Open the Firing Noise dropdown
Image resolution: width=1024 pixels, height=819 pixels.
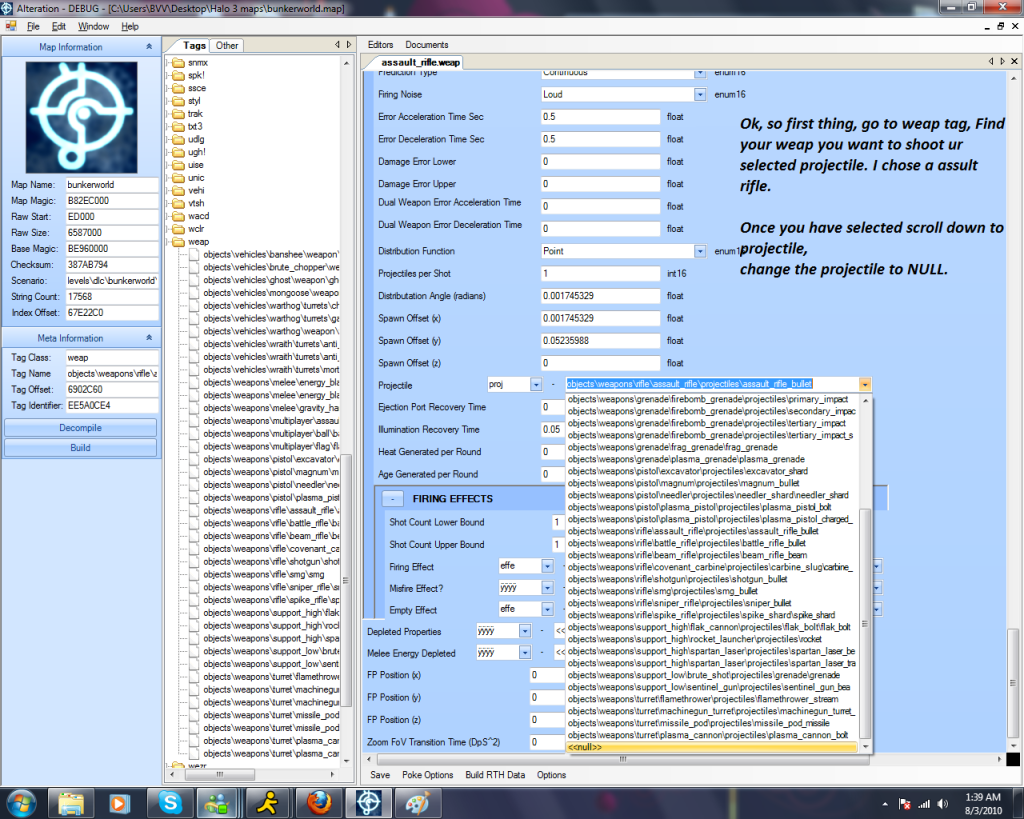(699, 95)
